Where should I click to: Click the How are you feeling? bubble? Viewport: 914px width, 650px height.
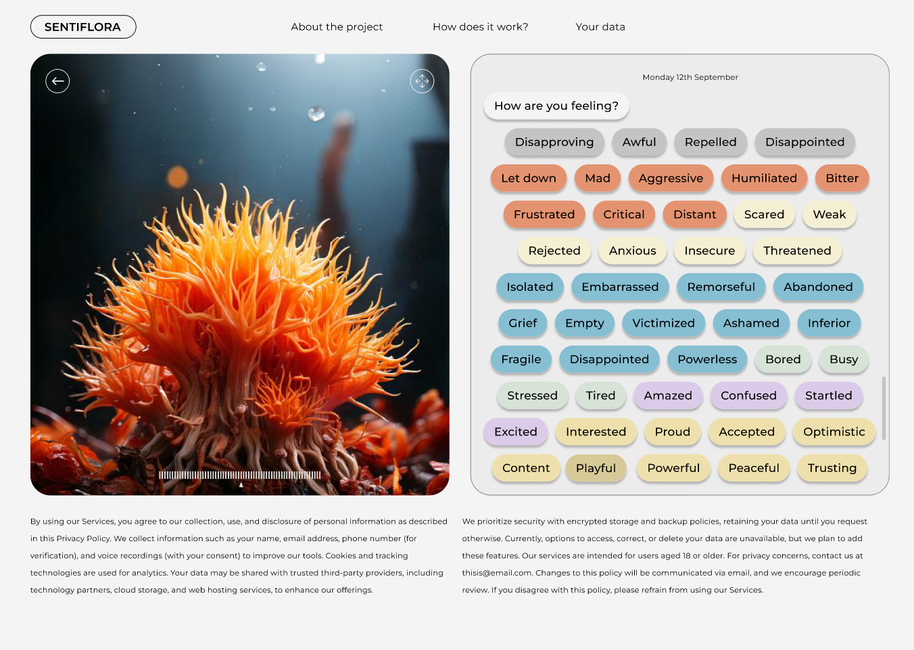[556, 106]
